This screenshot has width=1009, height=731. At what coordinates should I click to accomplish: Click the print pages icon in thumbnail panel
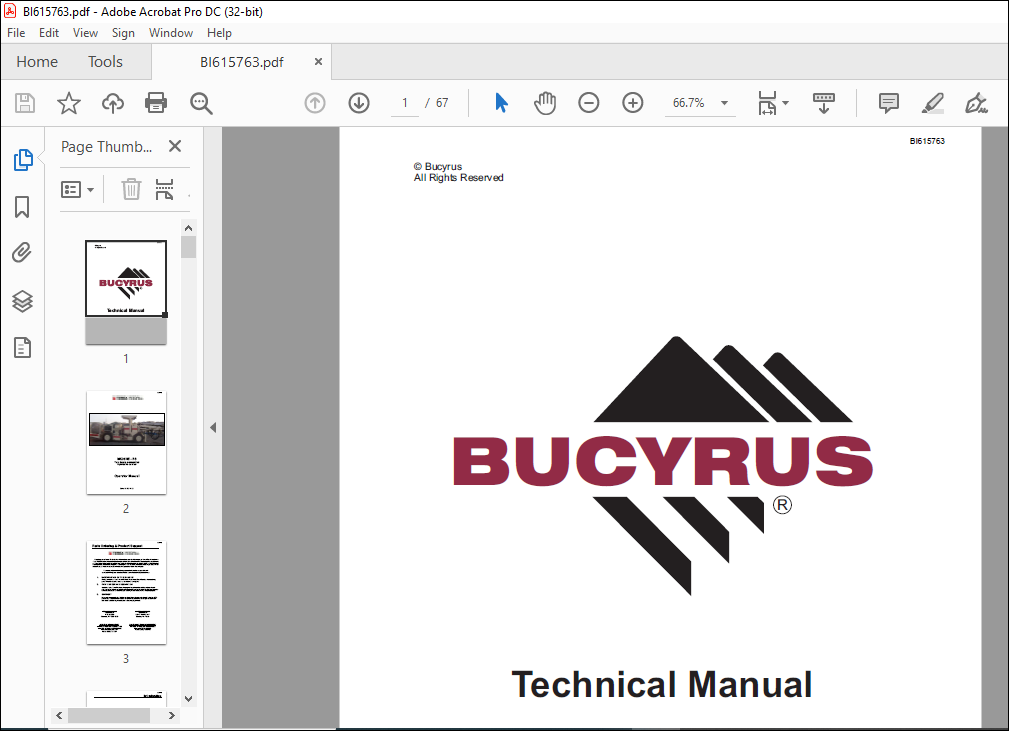click(x=164, y=189)
